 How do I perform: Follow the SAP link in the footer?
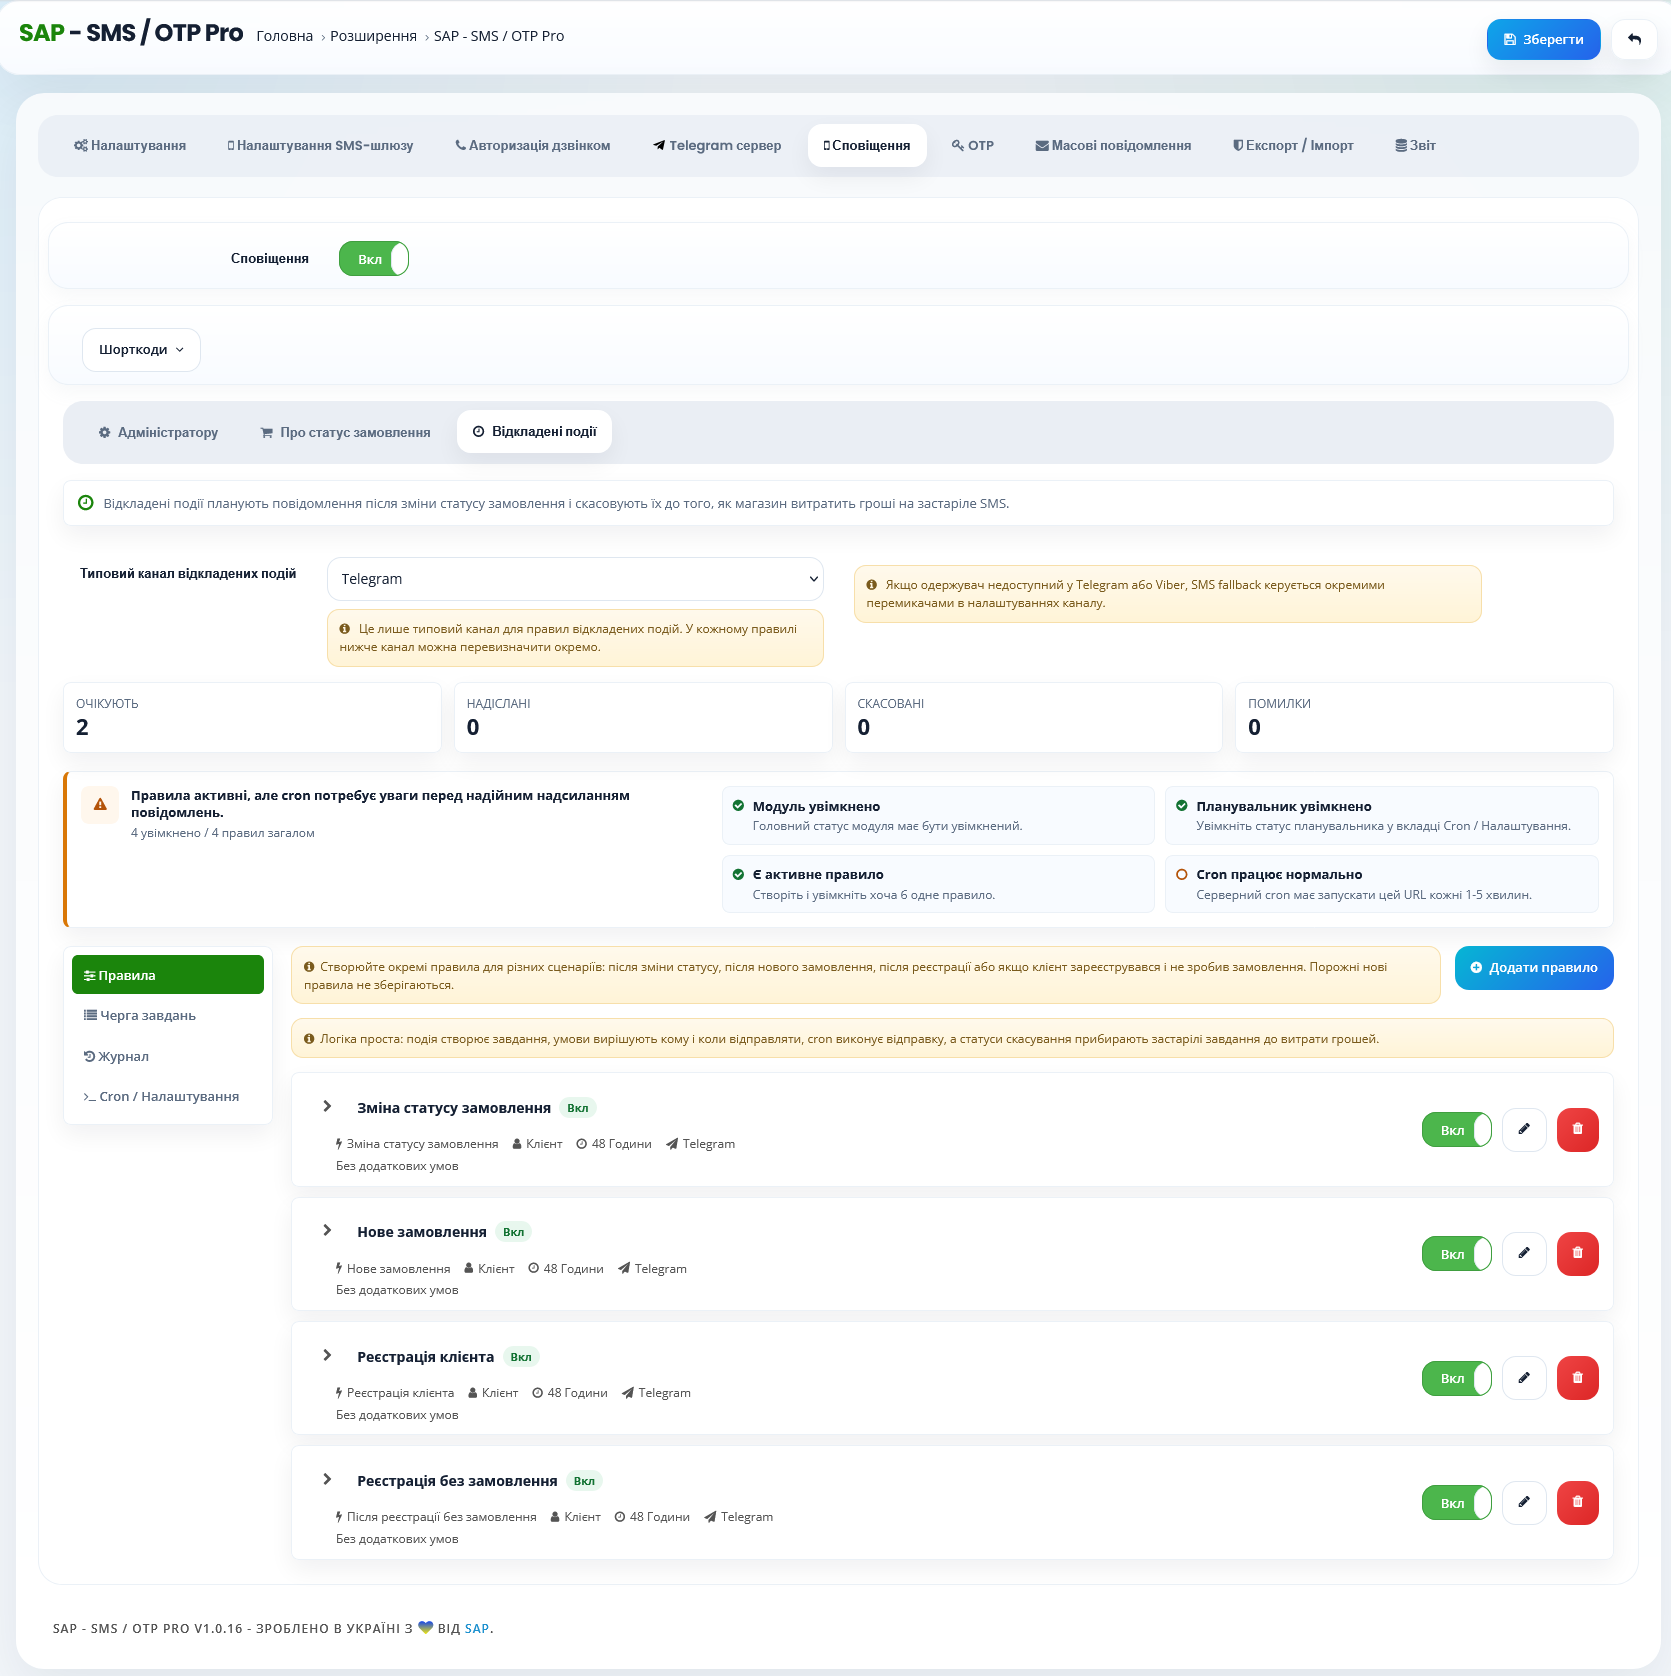477,1628
